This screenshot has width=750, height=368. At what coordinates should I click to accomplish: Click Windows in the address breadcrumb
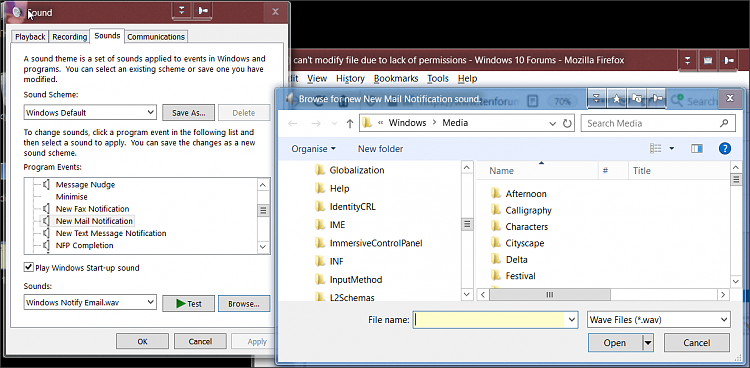[x=407, y=123]
